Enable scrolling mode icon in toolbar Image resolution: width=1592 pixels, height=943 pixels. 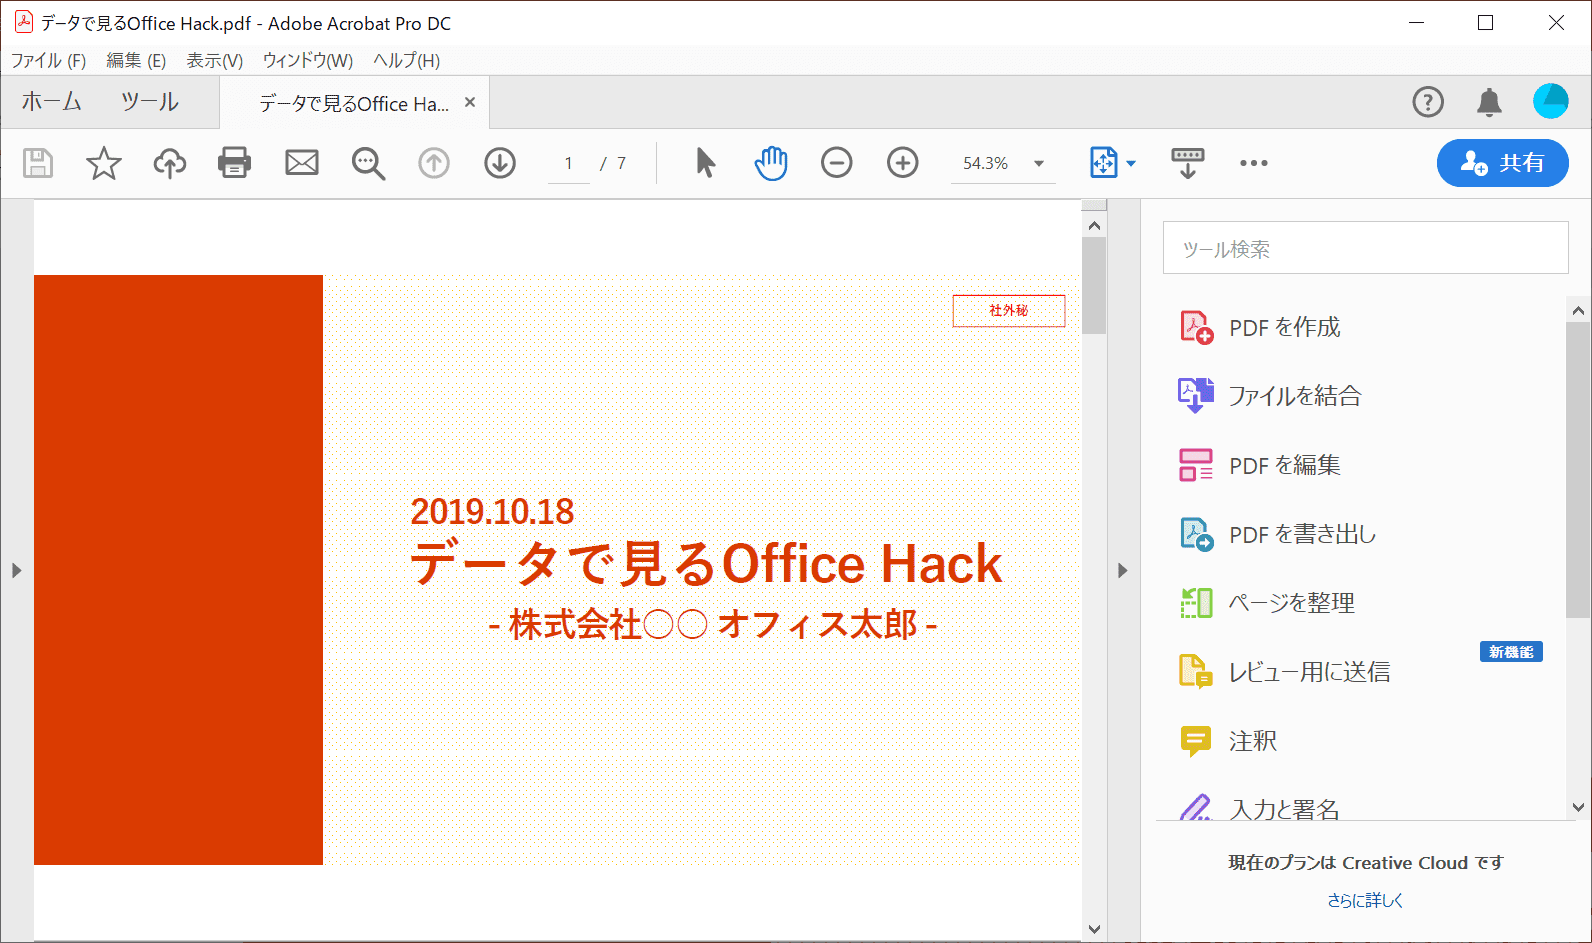[1188, 163]
